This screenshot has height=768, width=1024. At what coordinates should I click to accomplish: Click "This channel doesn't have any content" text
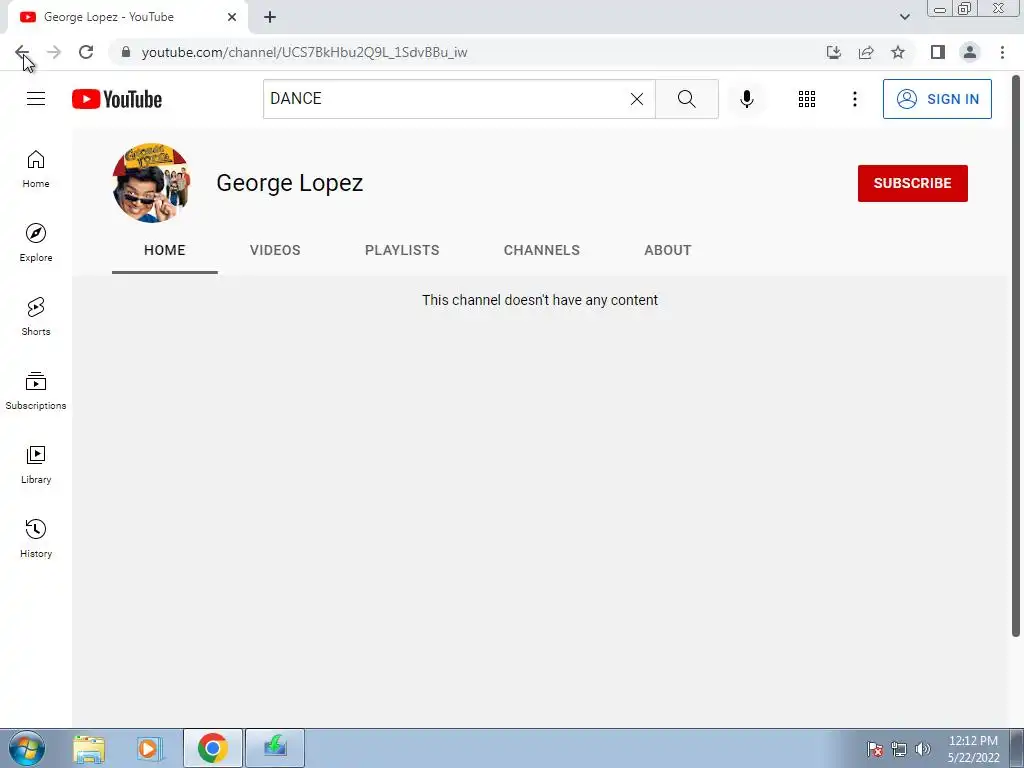539,300
